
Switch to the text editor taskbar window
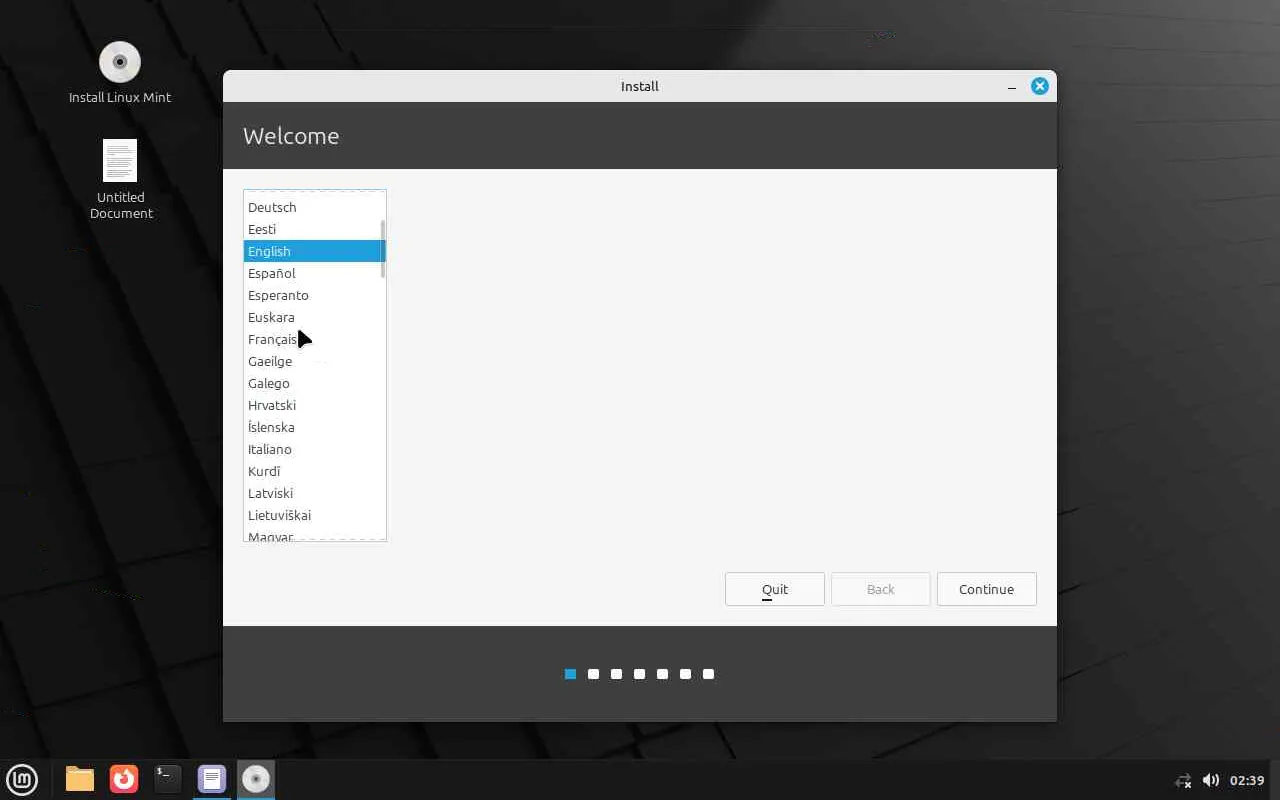212,779
